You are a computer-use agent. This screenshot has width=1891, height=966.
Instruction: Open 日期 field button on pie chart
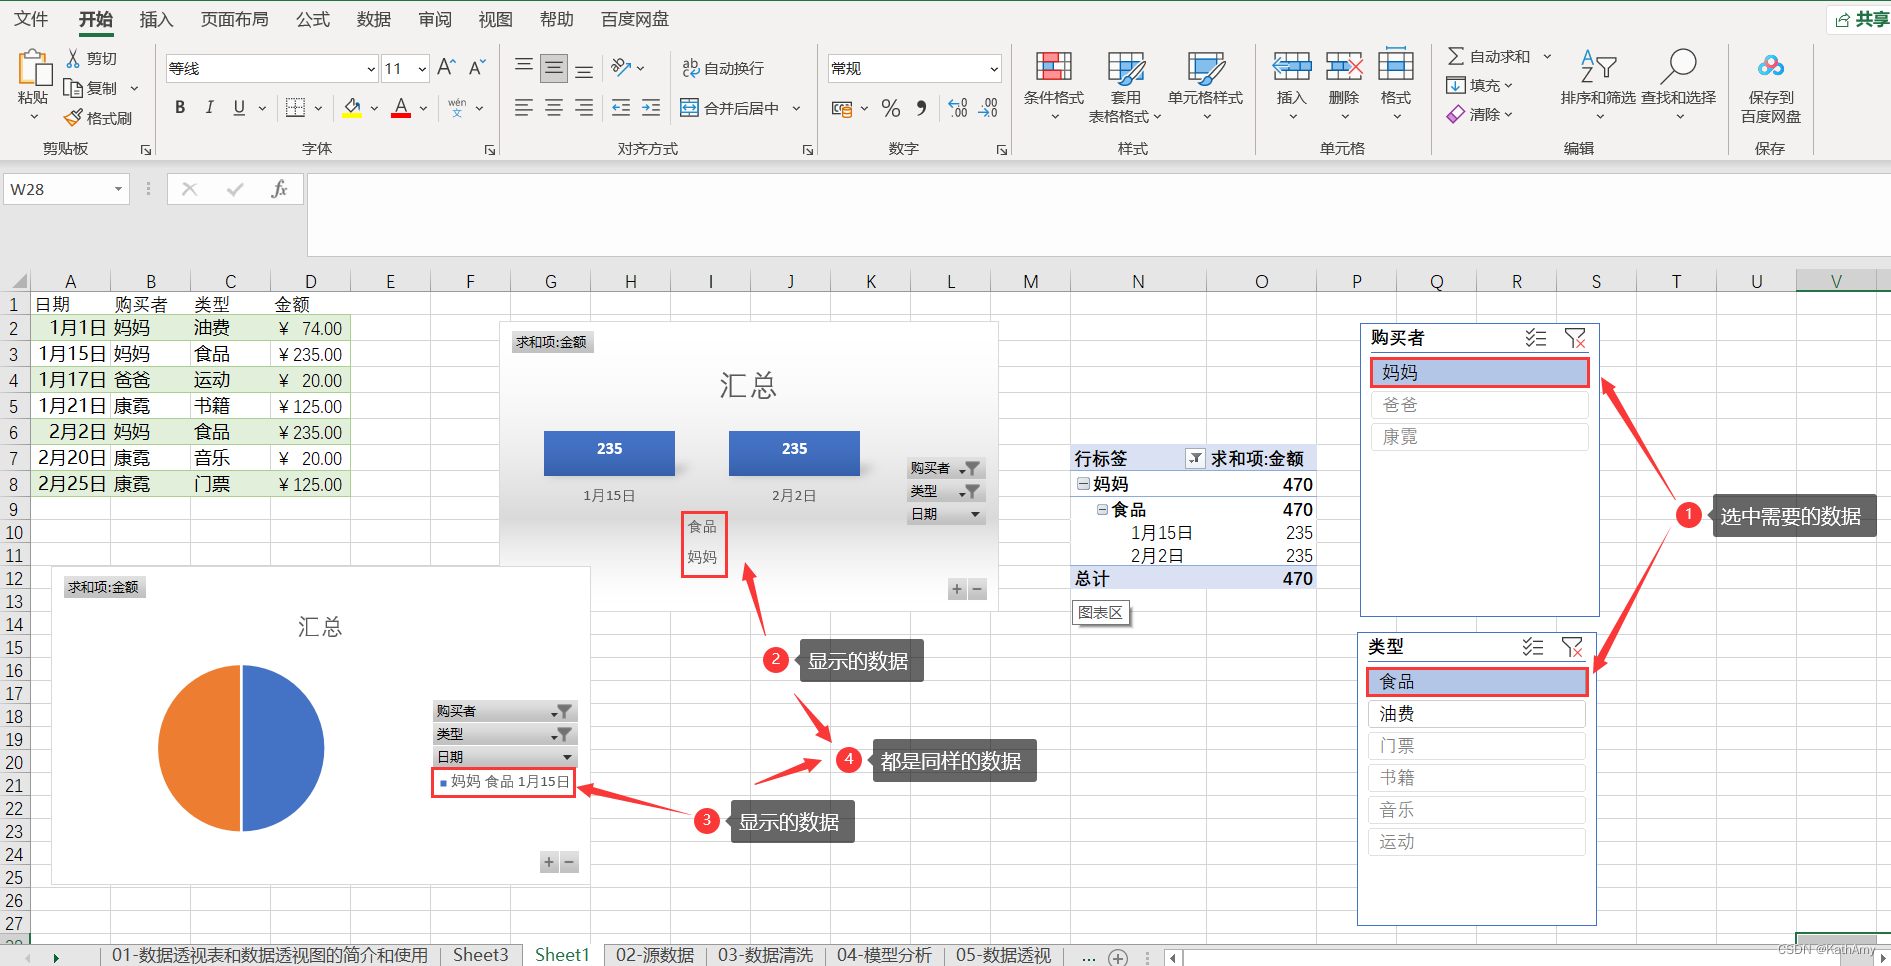coord(505,757)
